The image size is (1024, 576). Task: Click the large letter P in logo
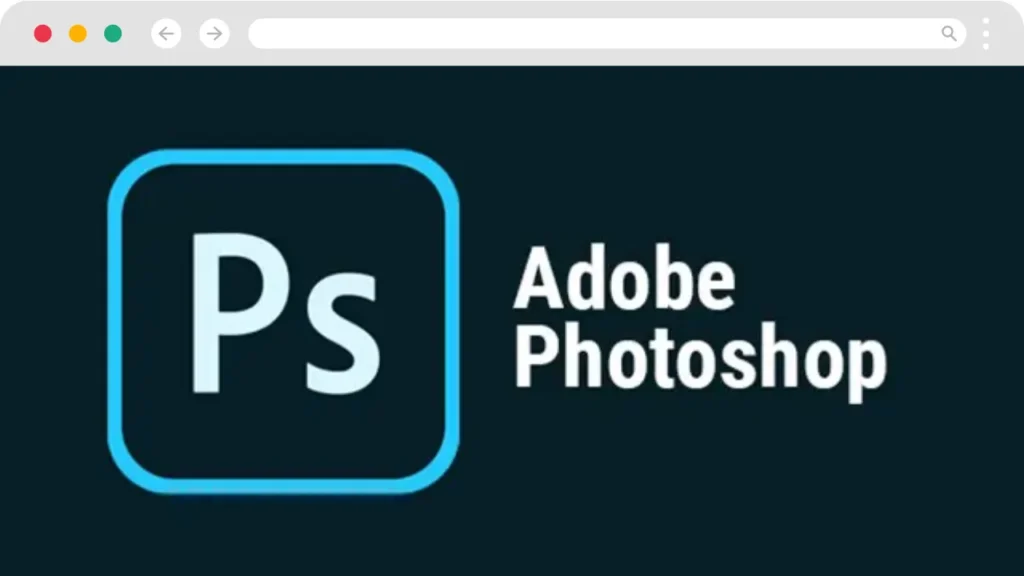[x=240, y=313]
